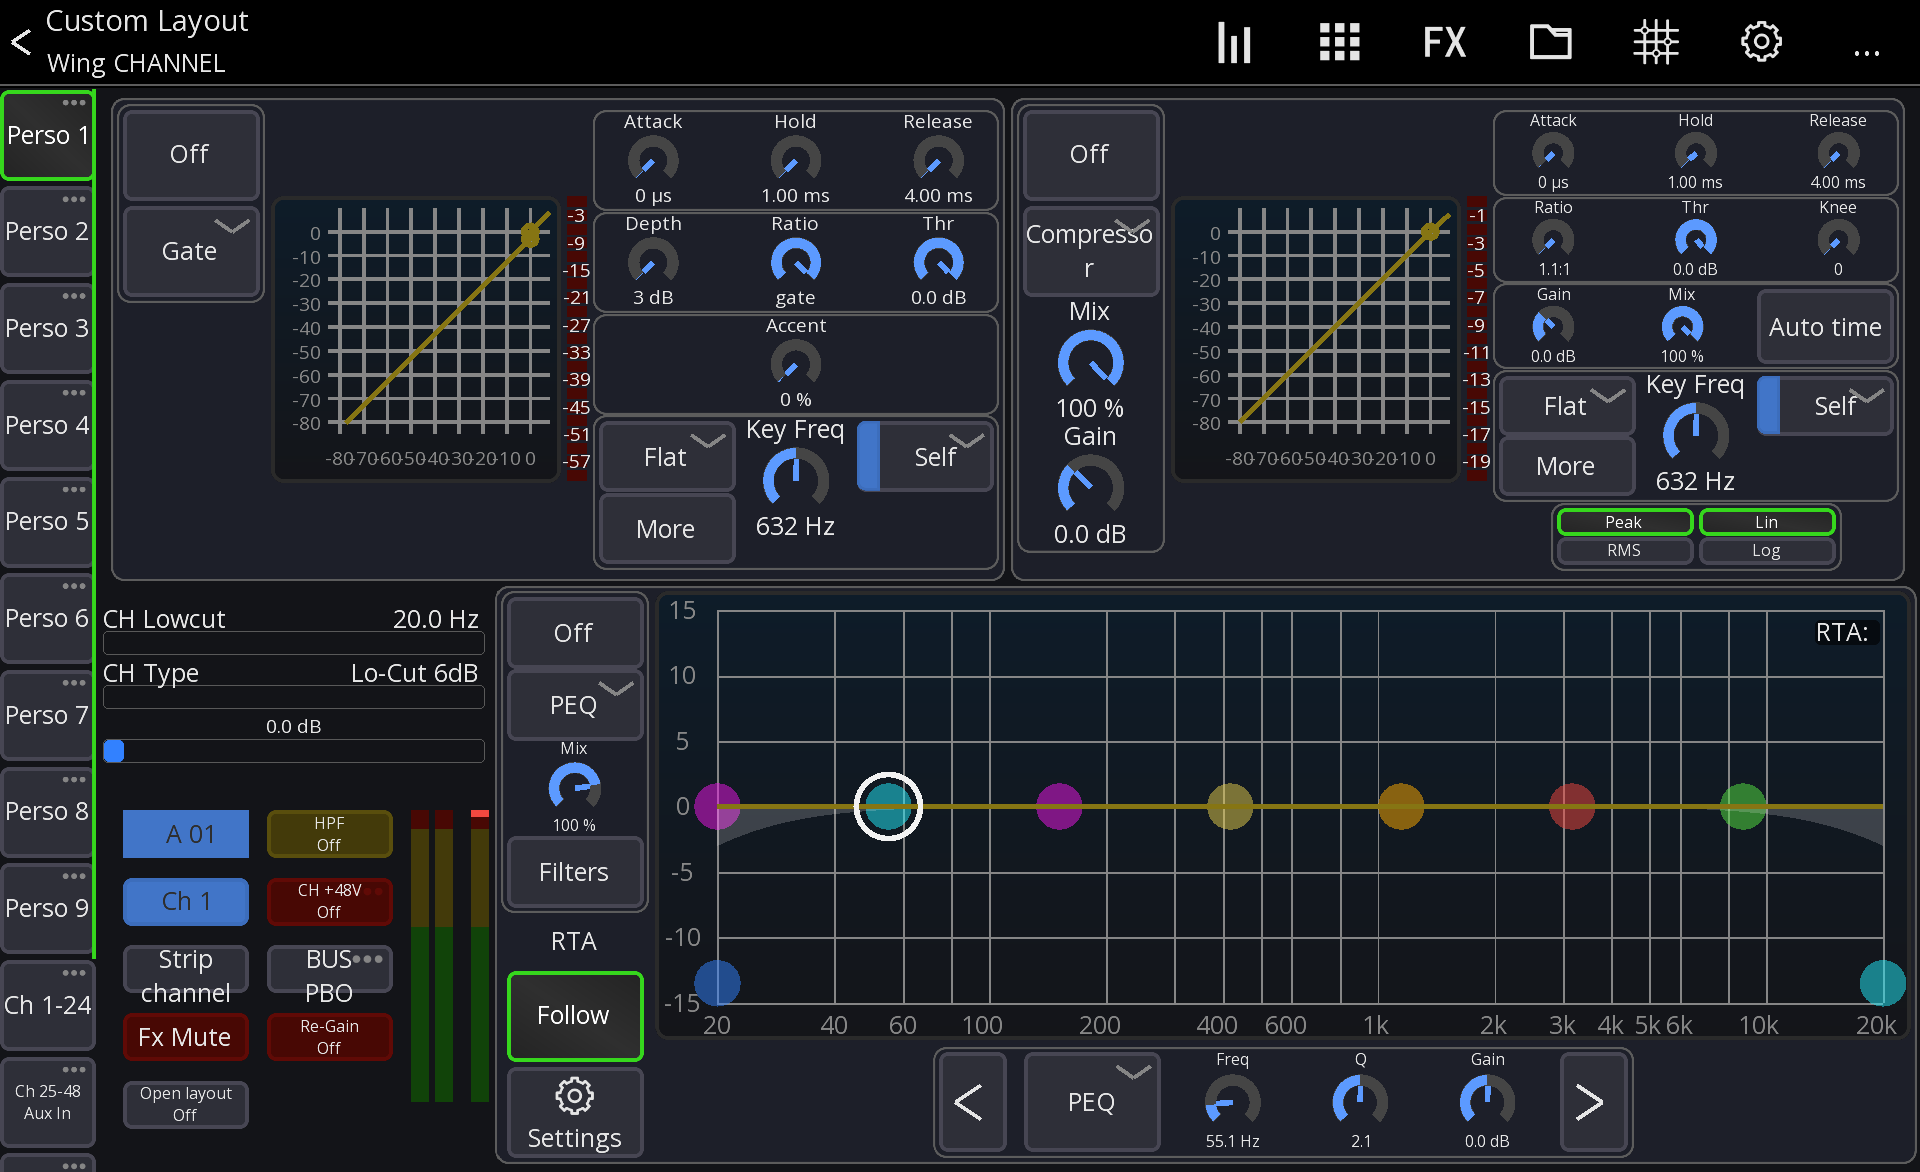Open compressor Self key source dropdown
The image size is (1920, 1172).
pos(1826,406)
